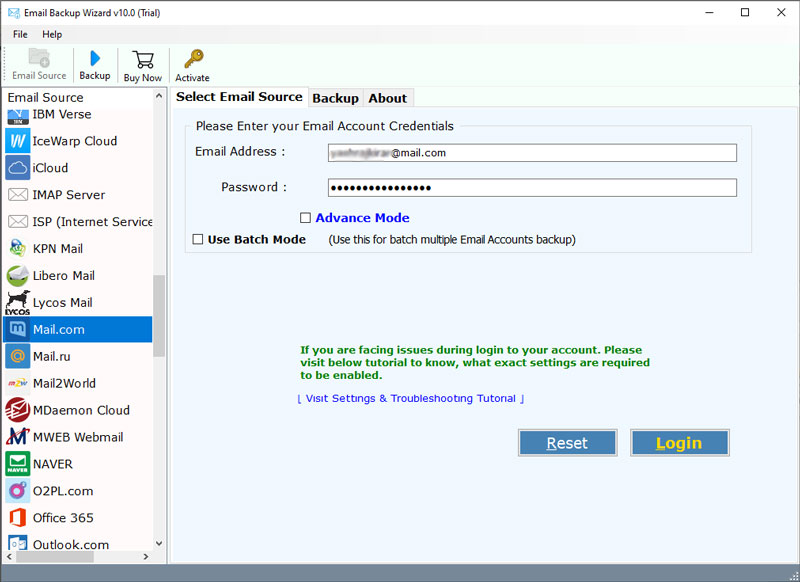
Task: Click the horizontal scroll left arrow
Action: point(9,556)
